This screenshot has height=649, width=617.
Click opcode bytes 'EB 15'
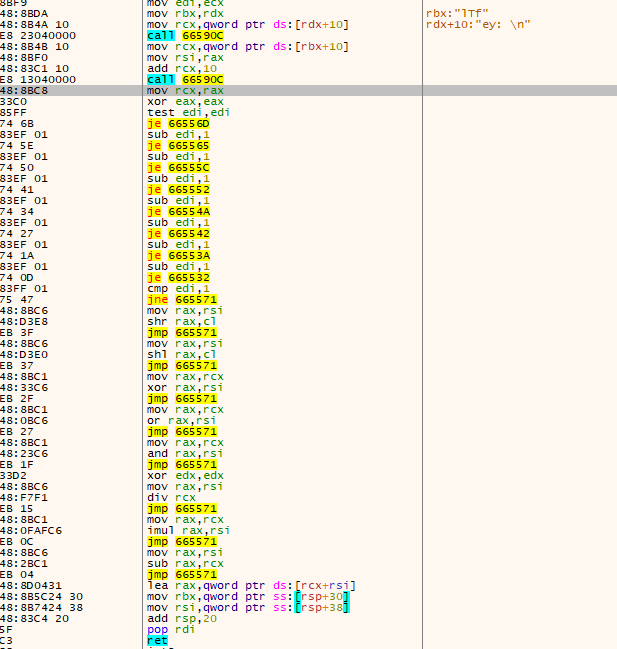(17, 509)
